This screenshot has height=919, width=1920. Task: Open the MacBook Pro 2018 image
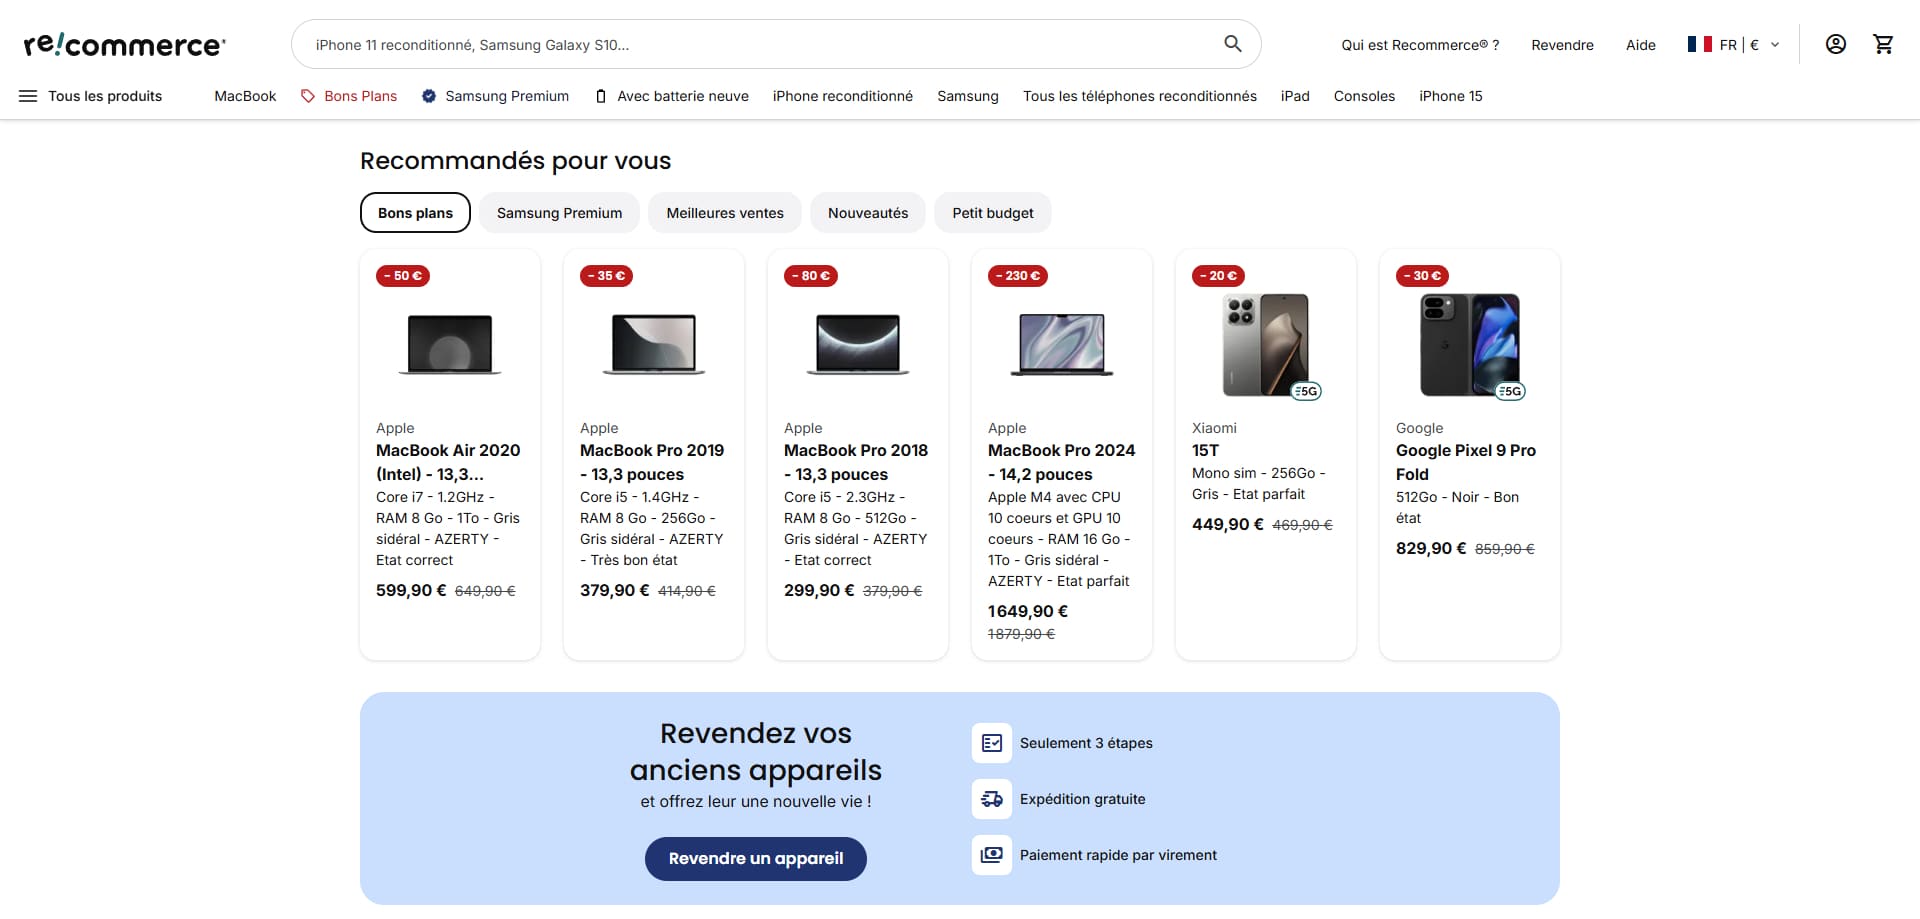(x=858, y=344)
